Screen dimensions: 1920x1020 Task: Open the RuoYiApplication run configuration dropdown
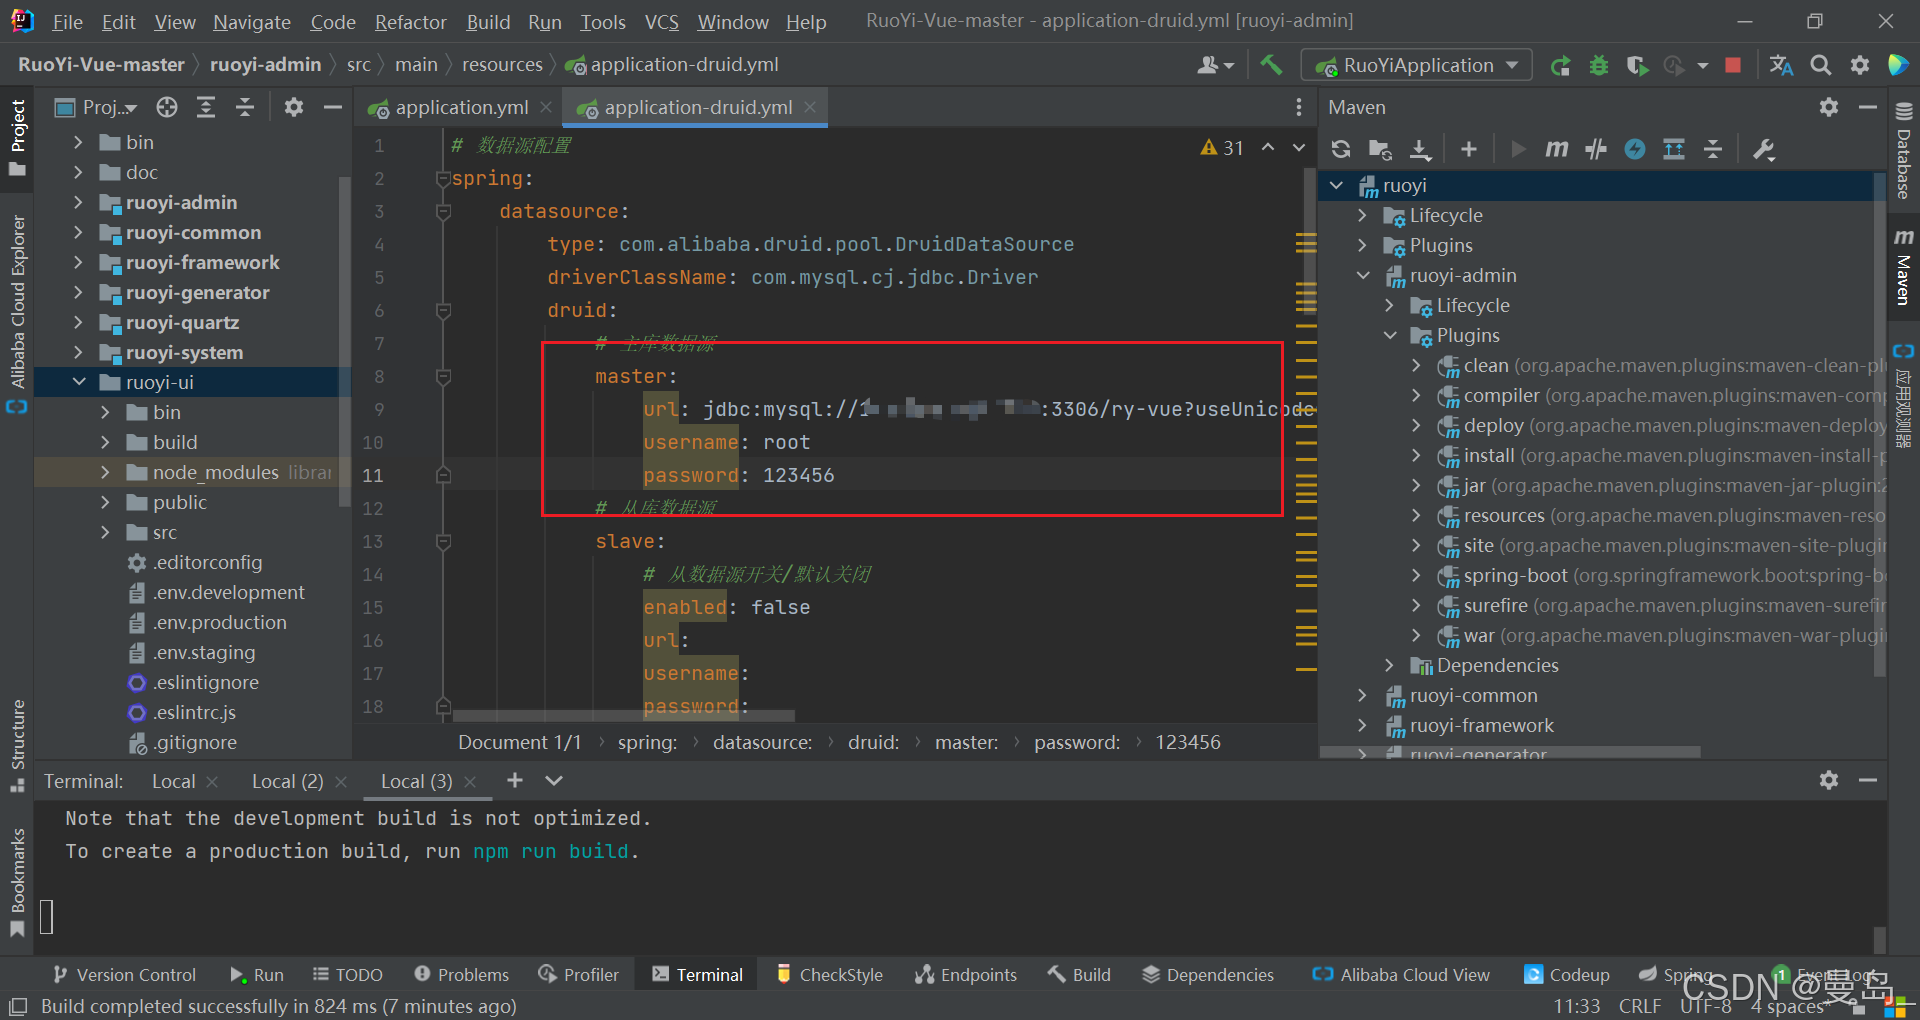[x=1416, y=65]
